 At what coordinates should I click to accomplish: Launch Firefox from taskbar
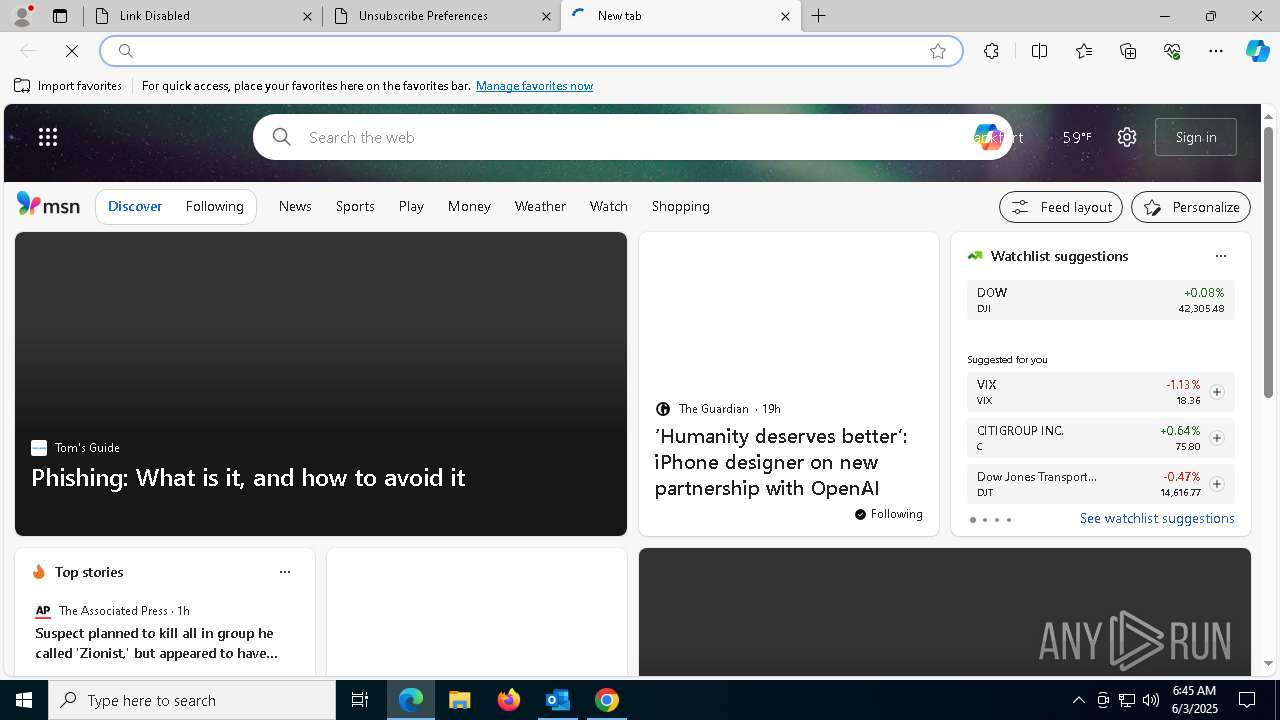tap(508, 700)
